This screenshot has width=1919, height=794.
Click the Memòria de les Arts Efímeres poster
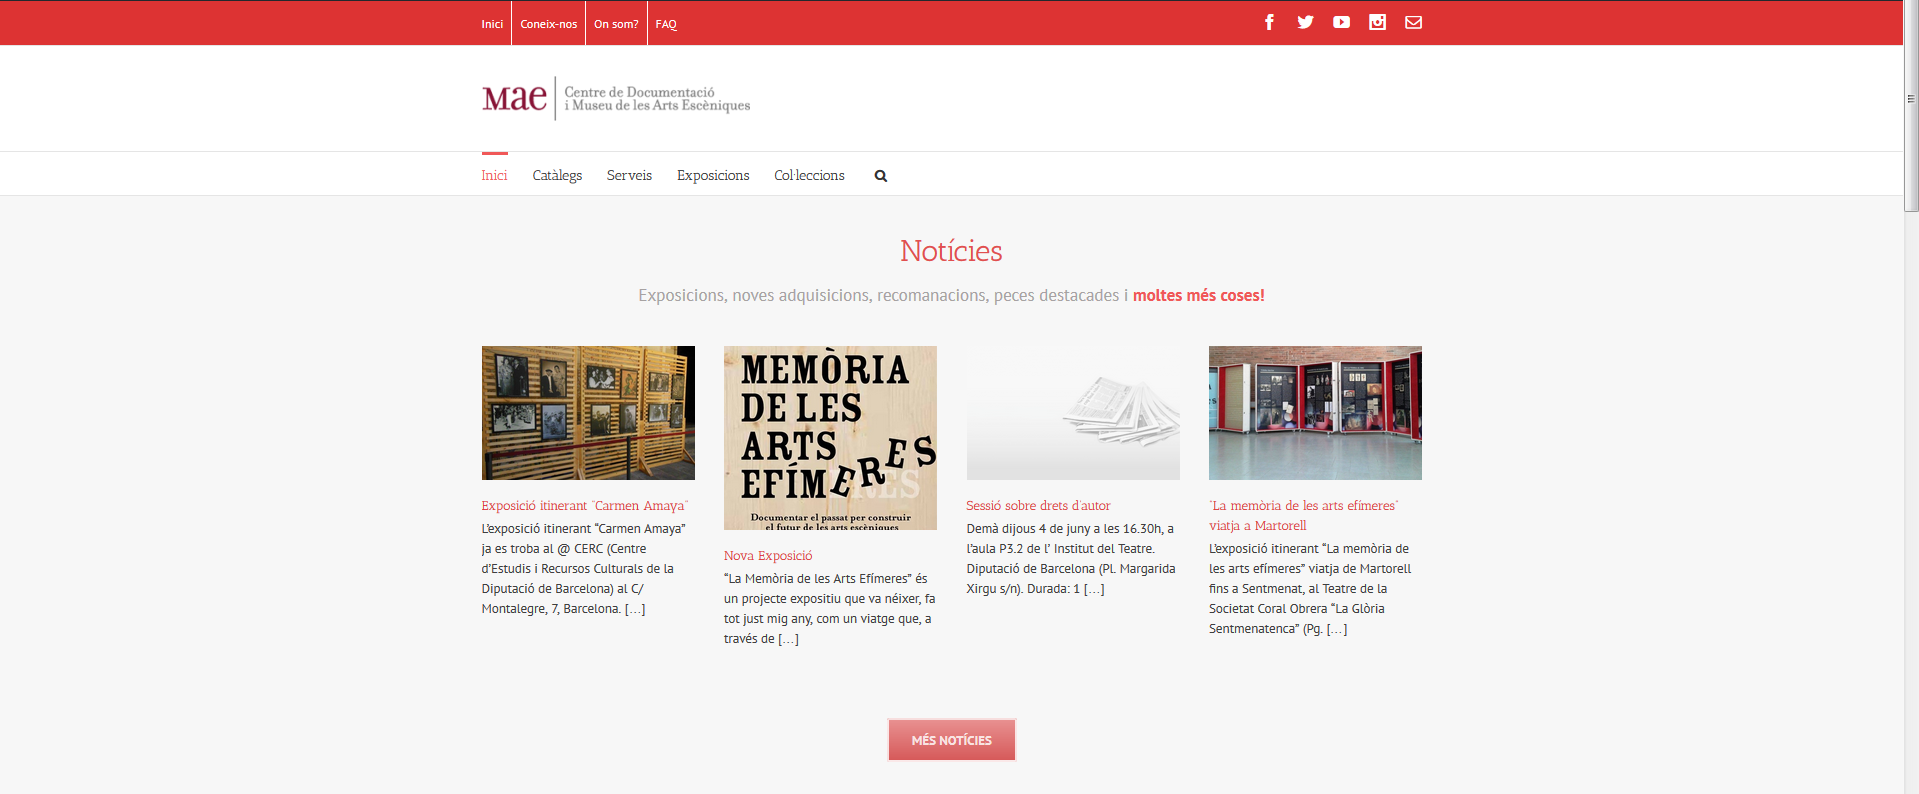[x=830, y=438]
